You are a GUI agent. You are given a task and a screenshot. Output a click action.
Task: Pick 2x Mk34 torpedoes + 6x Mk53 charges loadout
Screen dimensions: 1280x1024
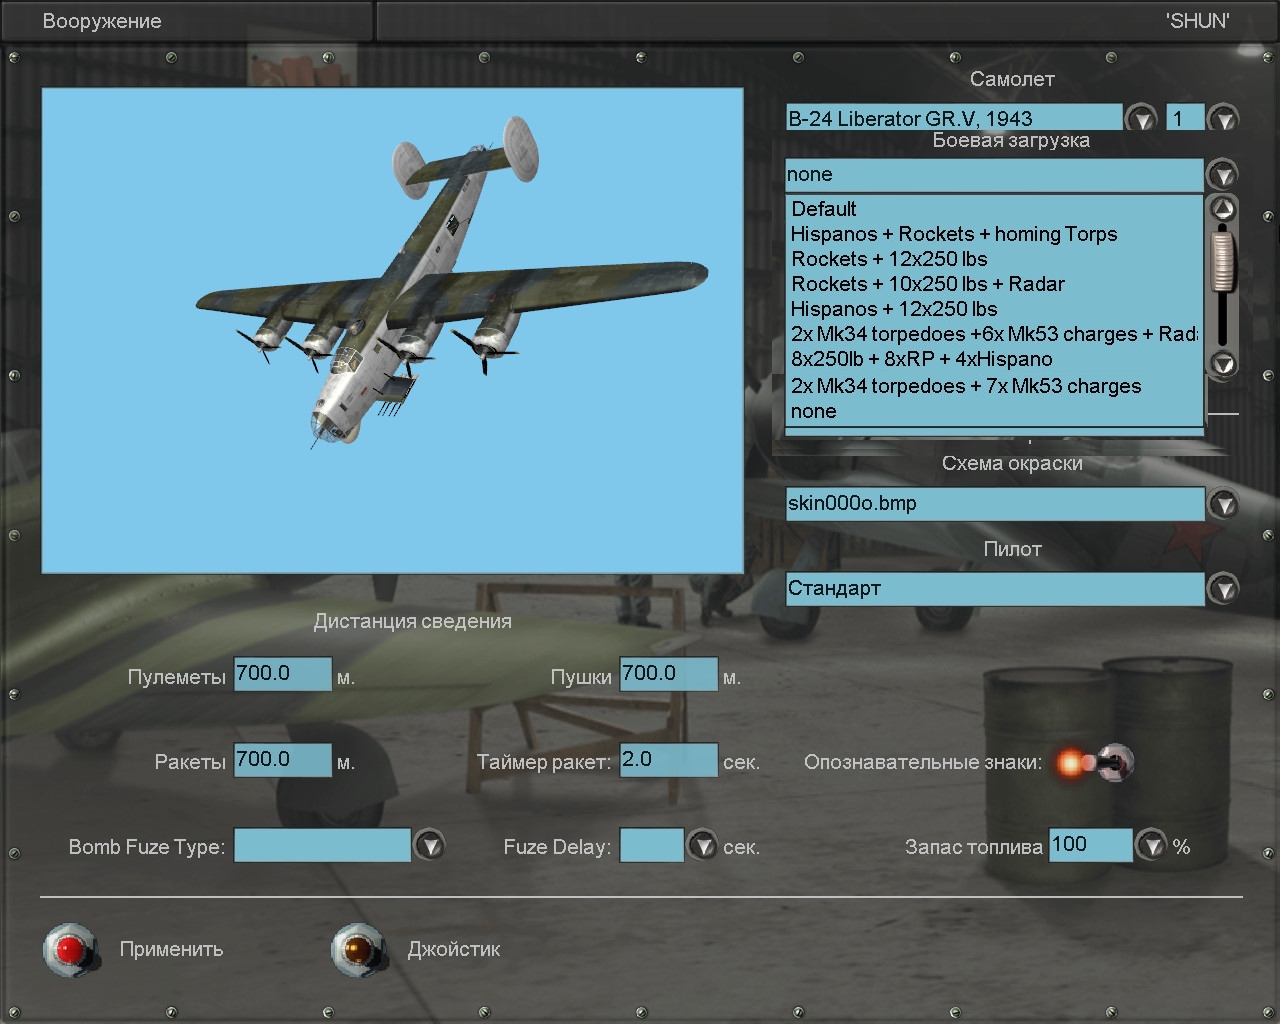click(995, 334)
